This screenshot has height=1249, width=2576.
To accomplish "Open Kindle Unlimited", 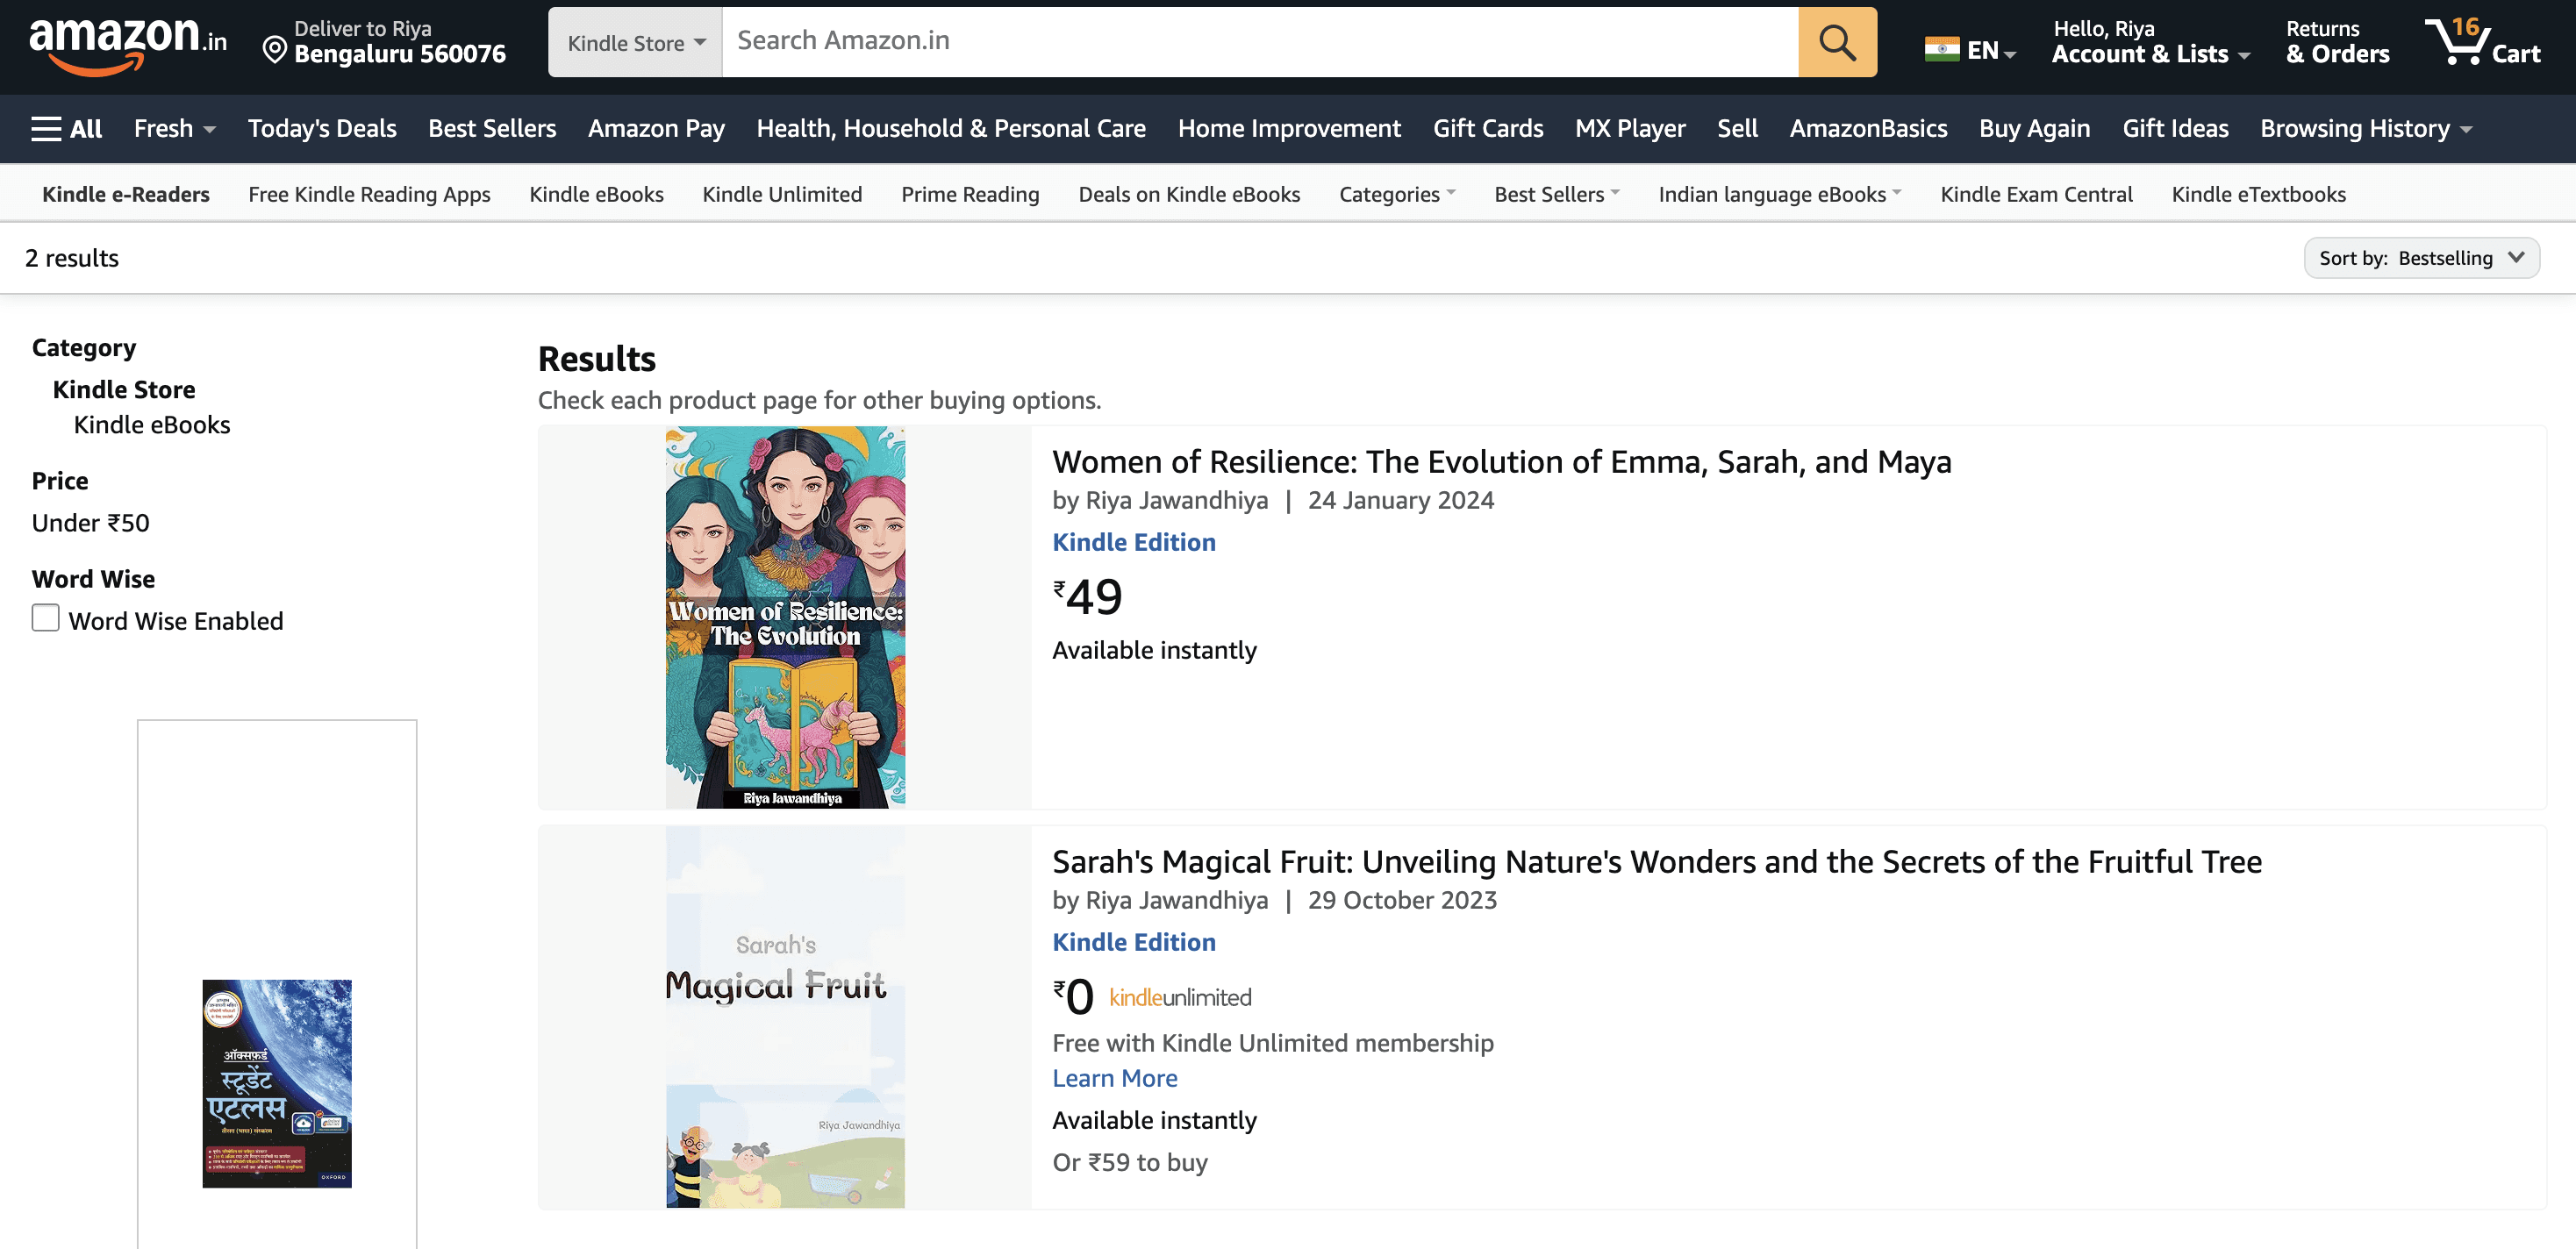I will pyautogui.click(x=782, y=194).
